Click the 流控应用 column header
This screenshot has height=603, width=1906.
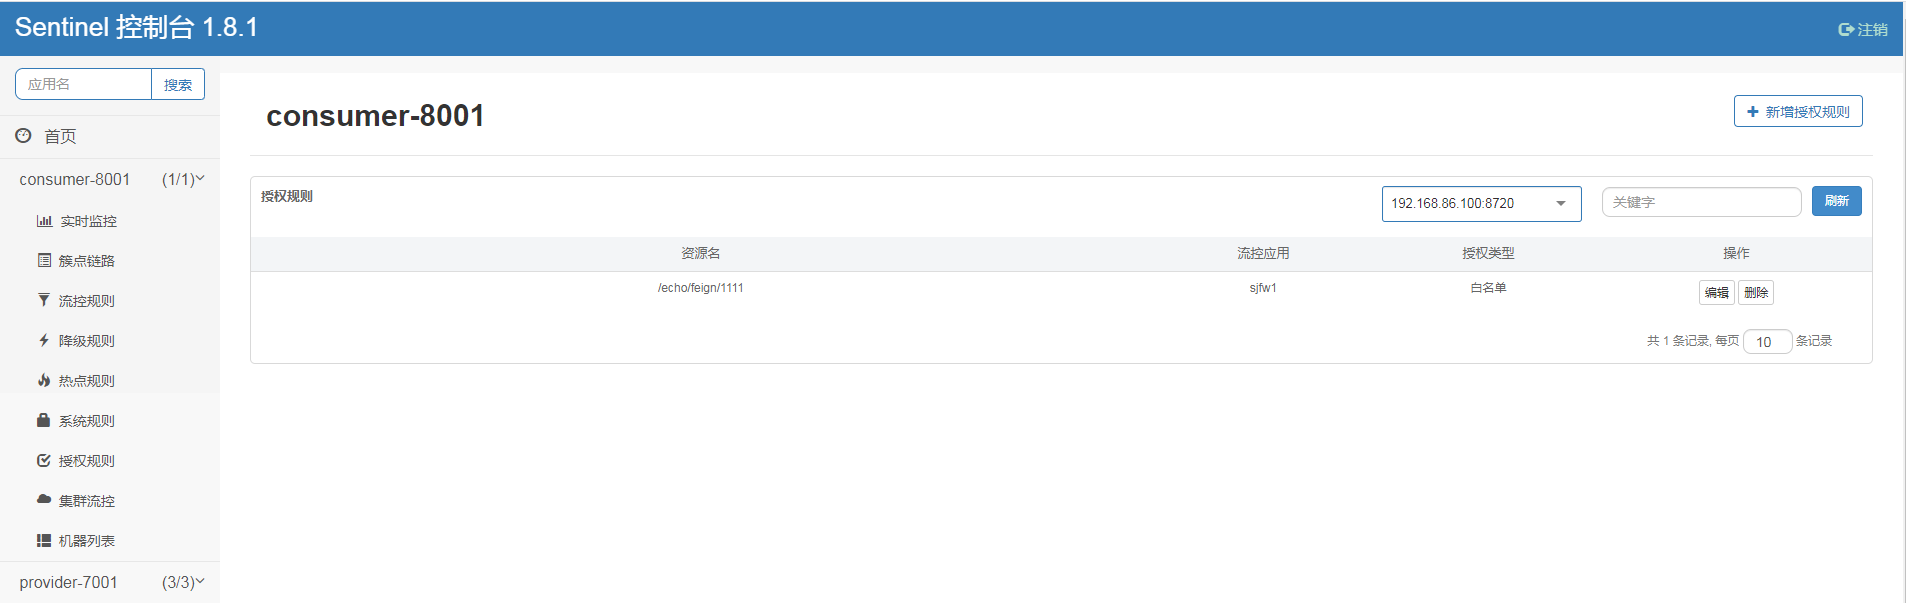1263,254
